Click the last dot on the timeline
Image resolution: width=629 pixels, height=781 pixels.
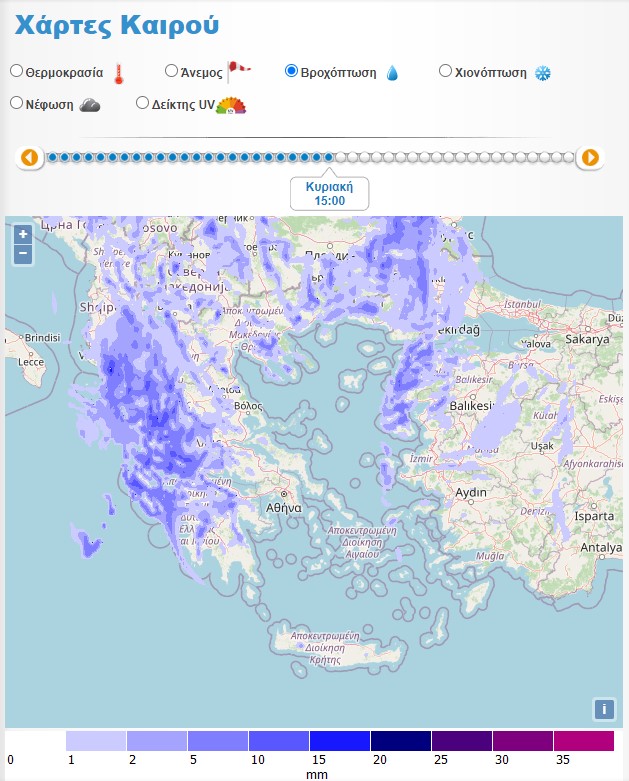[x=569, y=157]
